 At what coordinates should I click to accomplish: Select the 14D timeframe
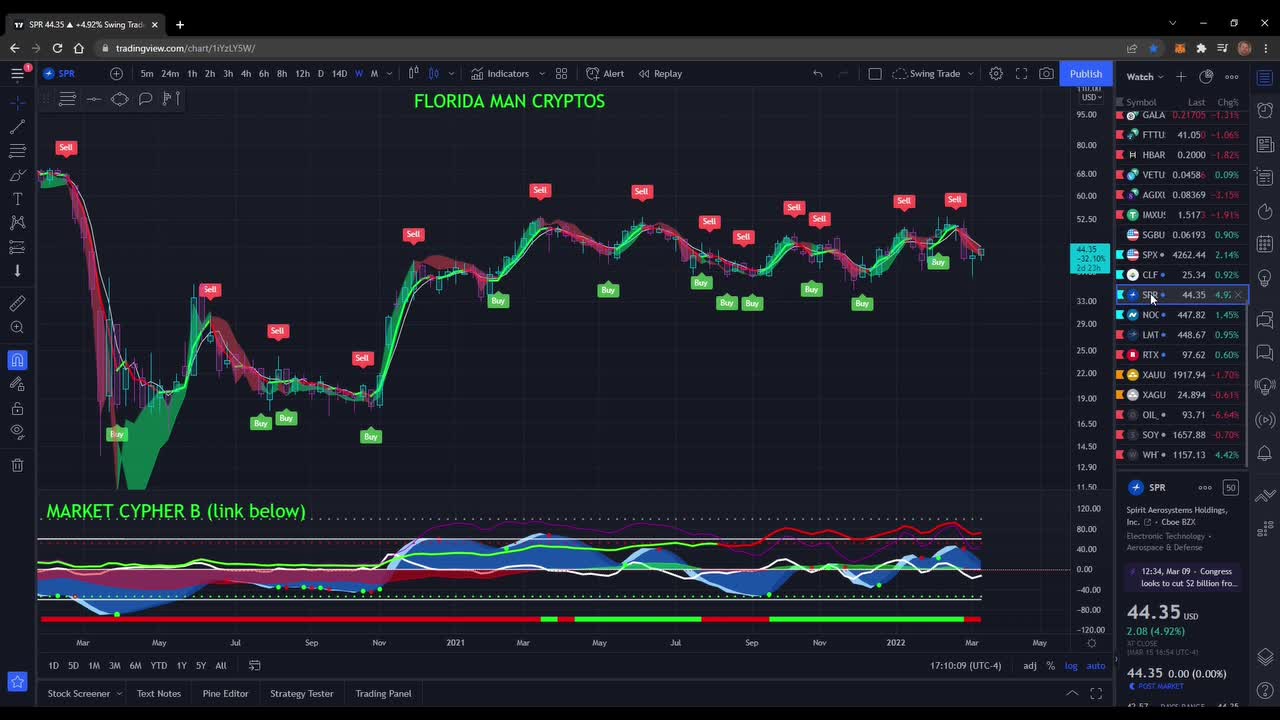pyautogui.click(x=339, y=73)
